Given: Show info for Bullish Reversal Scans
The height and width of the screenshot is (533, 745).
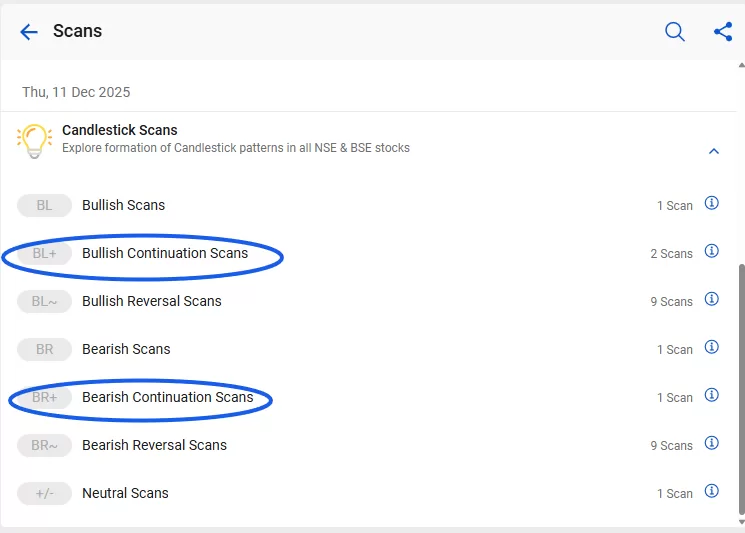Looking at the screenshot, I should coord(712,299).
